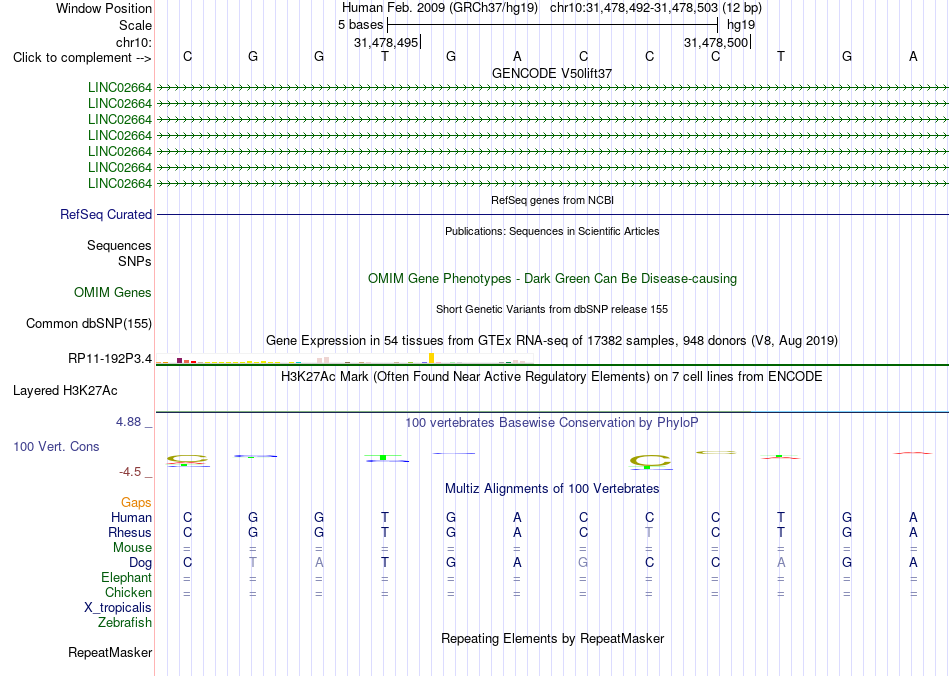Select the Rhesus species row label
Image resolution: width=950 pixels, height=676 pixels.
click(130, 532)
